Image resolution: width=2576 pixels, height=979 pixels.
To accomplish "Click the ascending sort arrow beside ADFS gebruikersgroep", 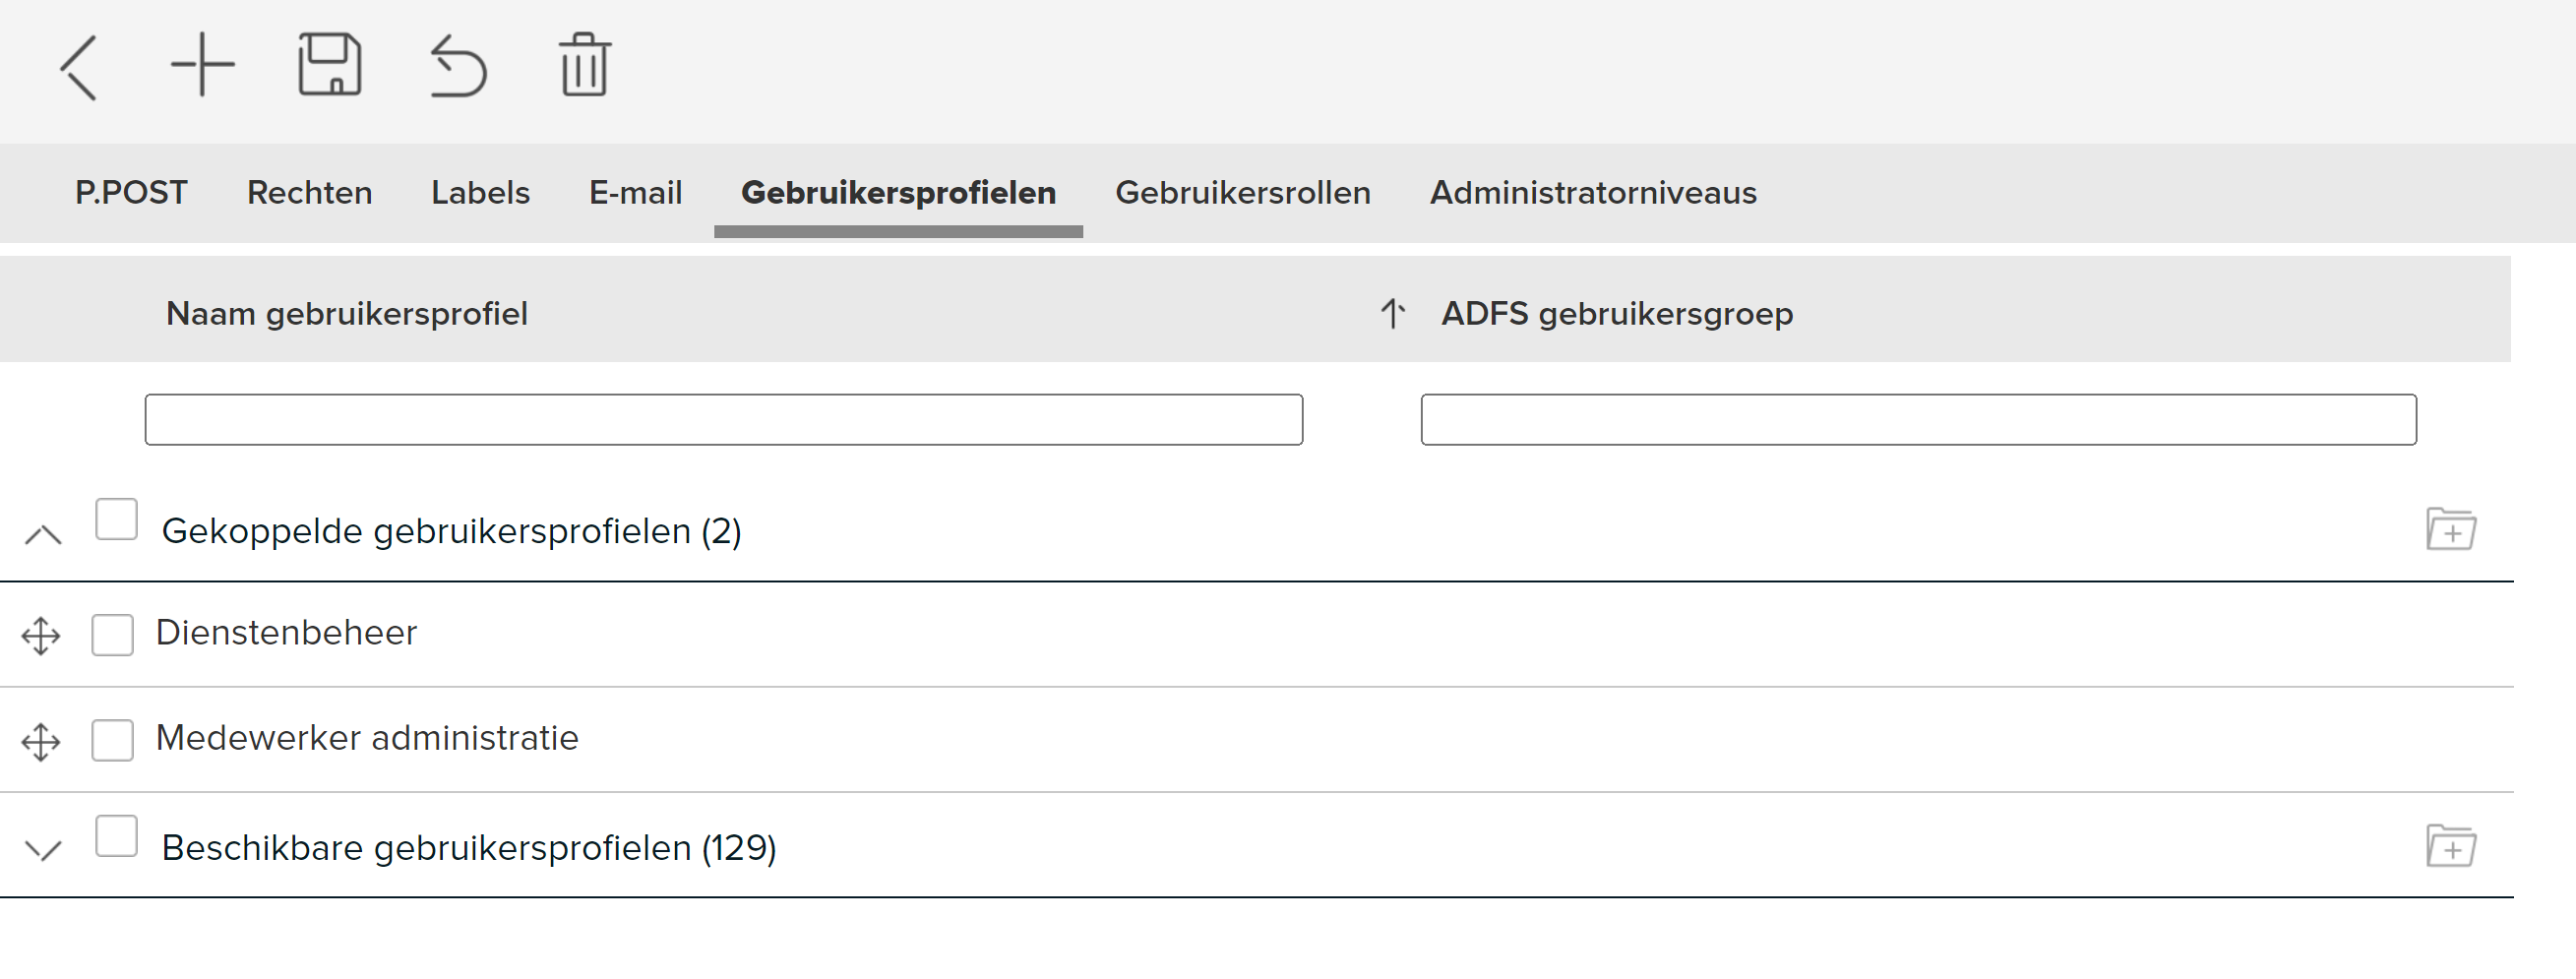I will click(1393, 314).
